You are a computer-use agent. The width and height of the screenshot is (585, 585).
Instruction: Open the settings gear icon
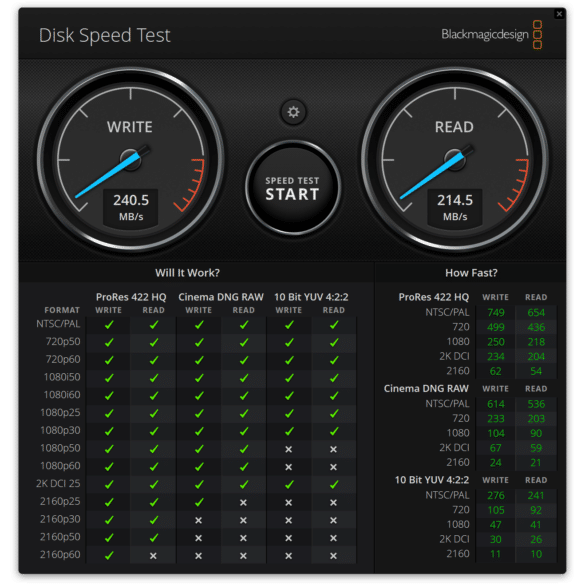click(293, 112)
